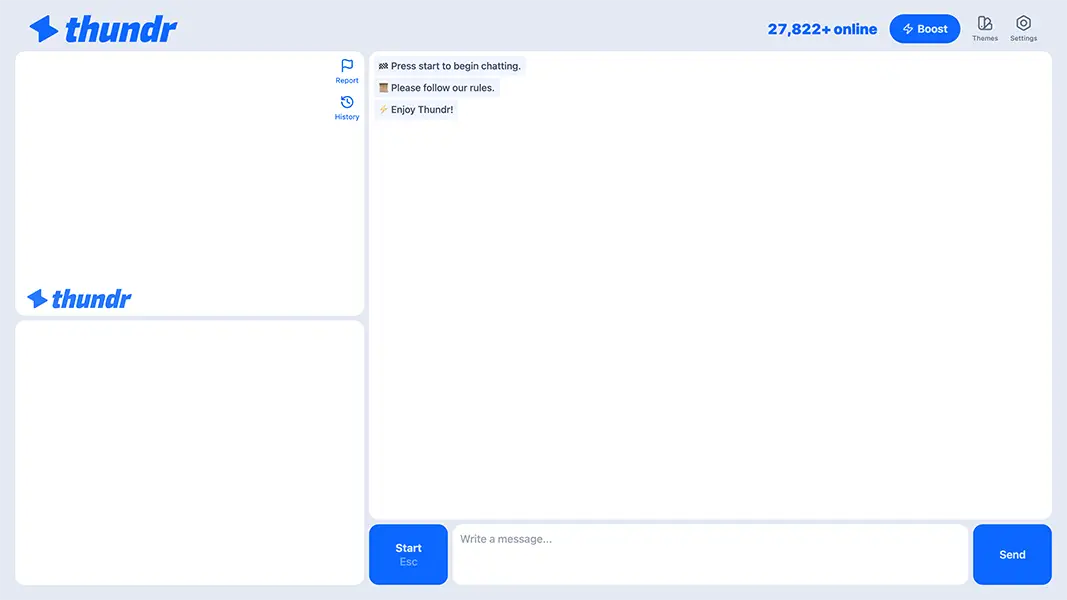Click the 'Please follow our rules.' message
The height and width of the screenshot is (600, 1067).
pyautogui.click(x=437, y=88)
